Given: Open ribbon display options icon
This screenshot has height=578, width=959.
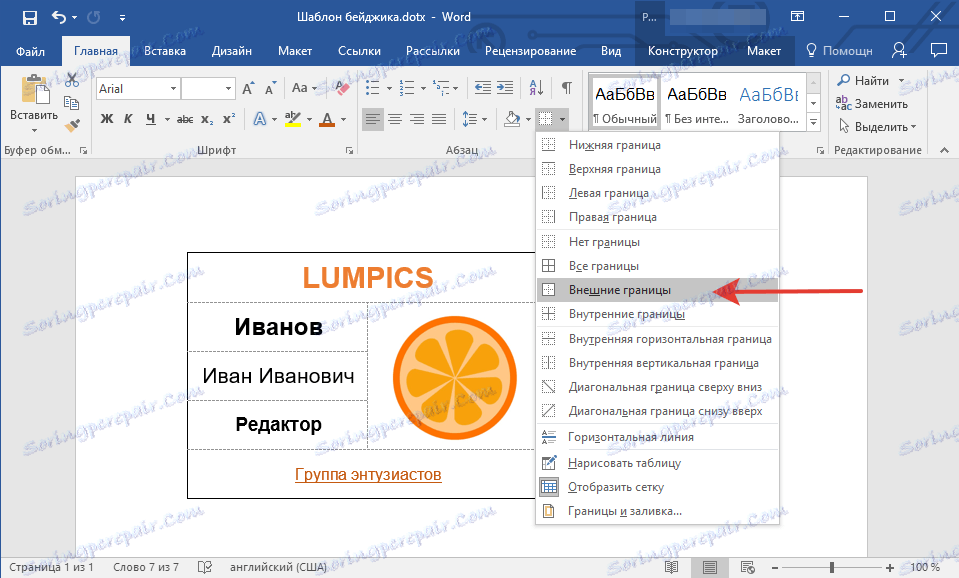Looking at the screenshot, I should click(x=798, y=17).
